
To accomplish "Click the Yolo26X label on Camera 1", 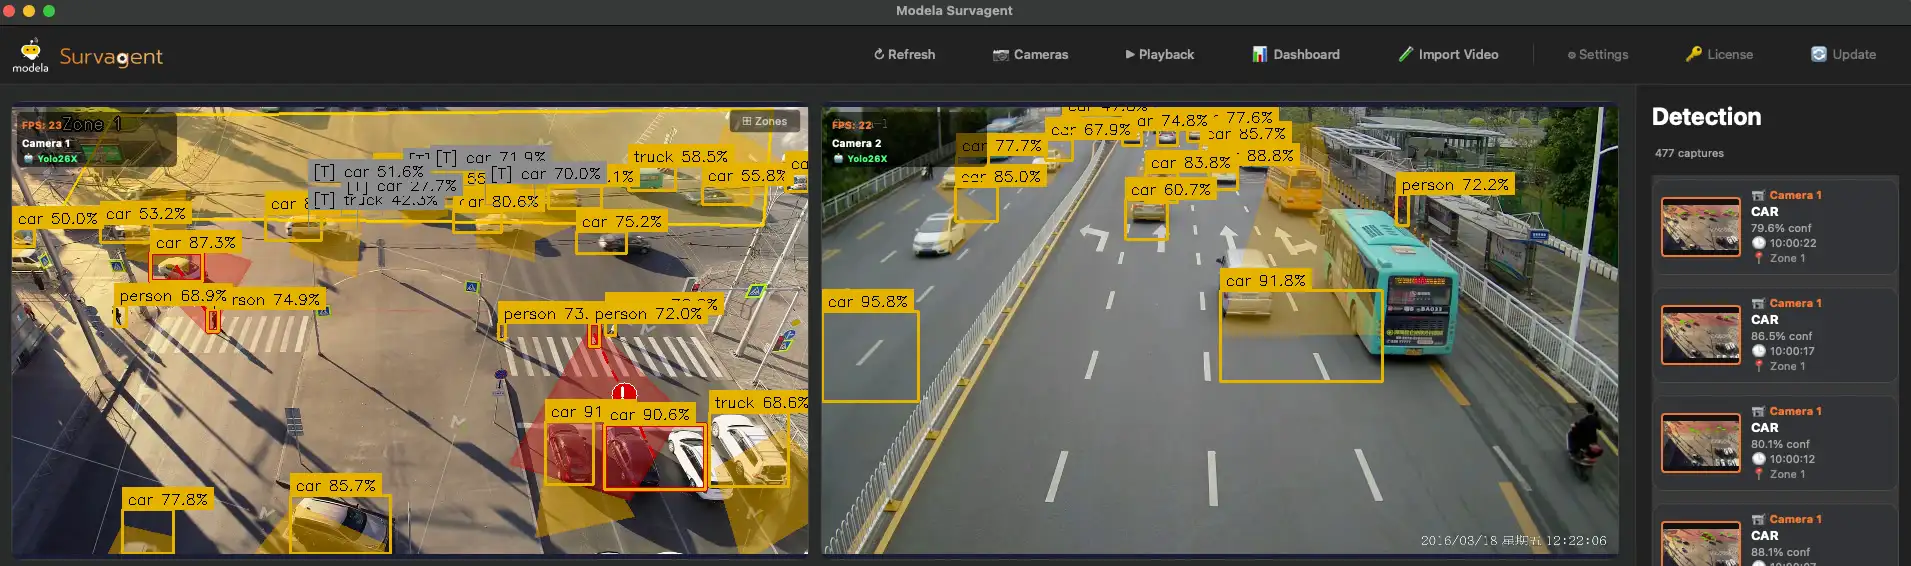I will tap(57, 158).
